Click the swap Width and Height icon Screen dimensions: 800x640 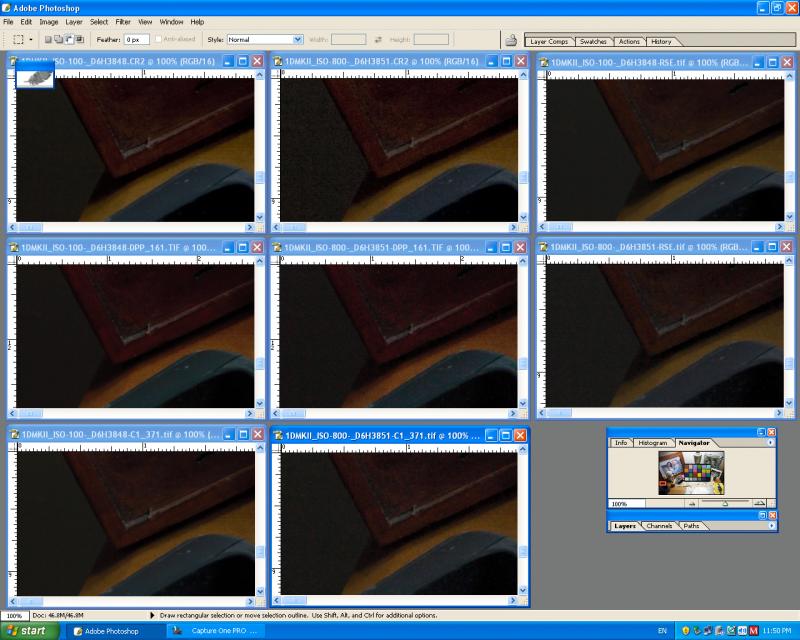378,39
